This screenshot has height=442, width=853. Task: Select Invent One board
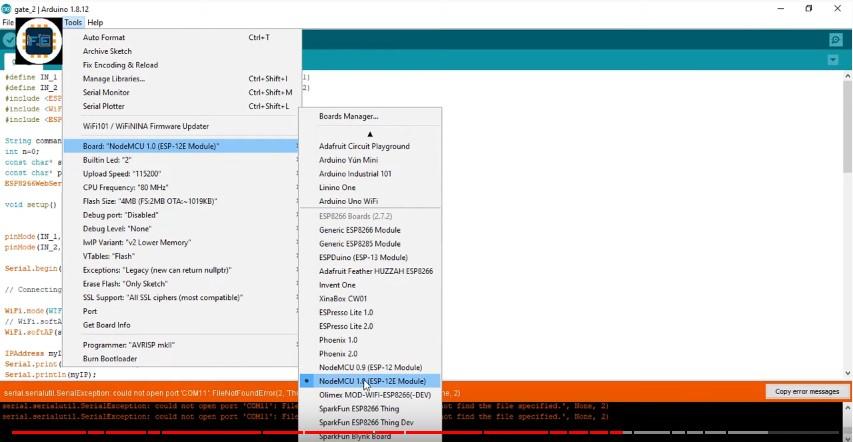pyautogui.click(x=370, y=285)
